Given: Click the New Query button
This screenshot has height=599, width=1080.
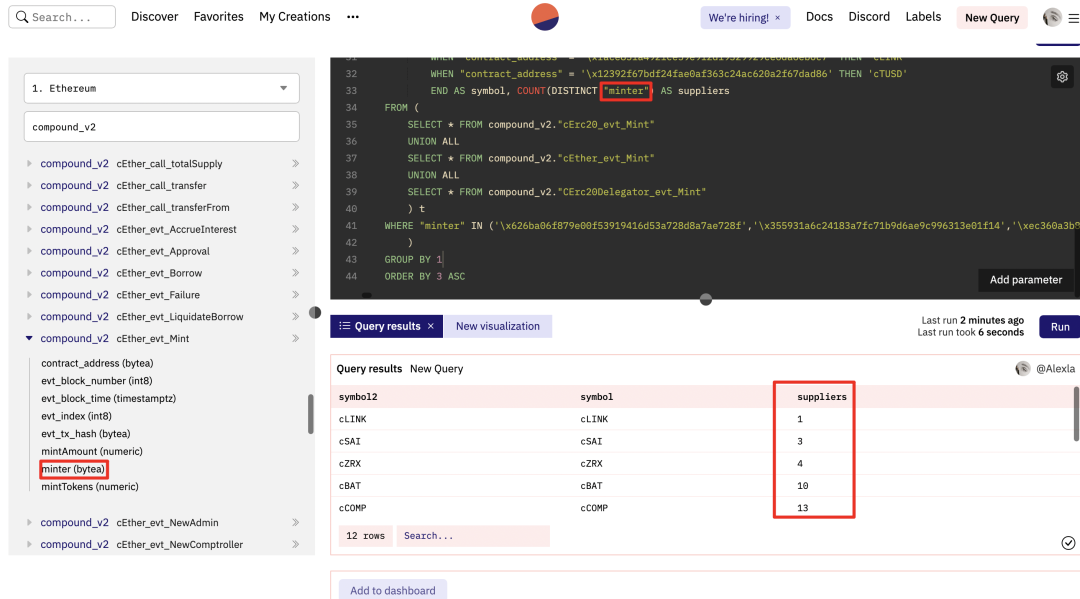Looking at the screenshot, I should 992,18.
